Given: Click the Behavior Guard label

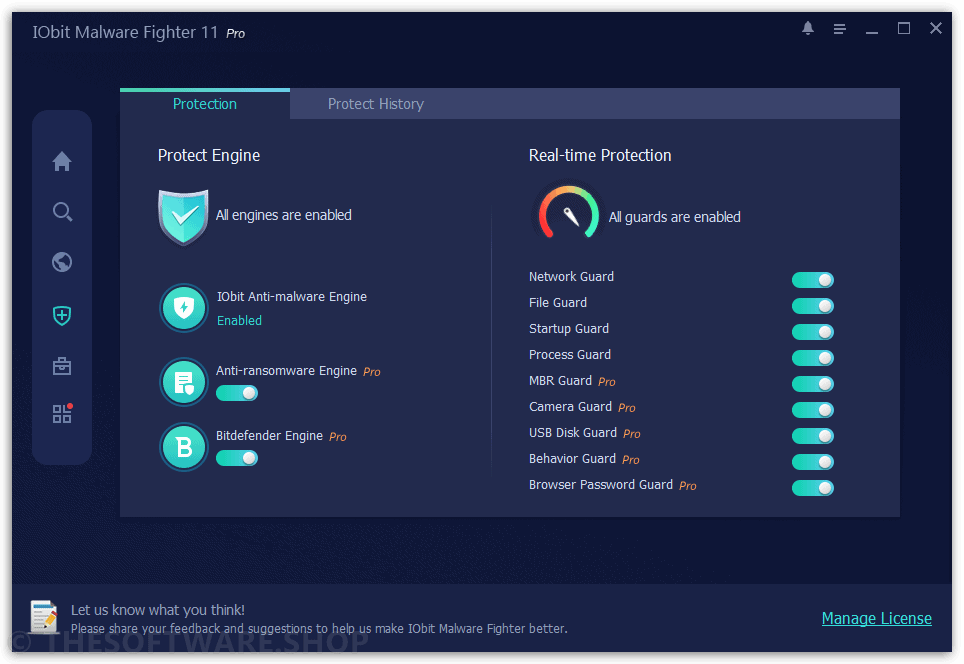Looking at the screenshot, I should (572, 459).
